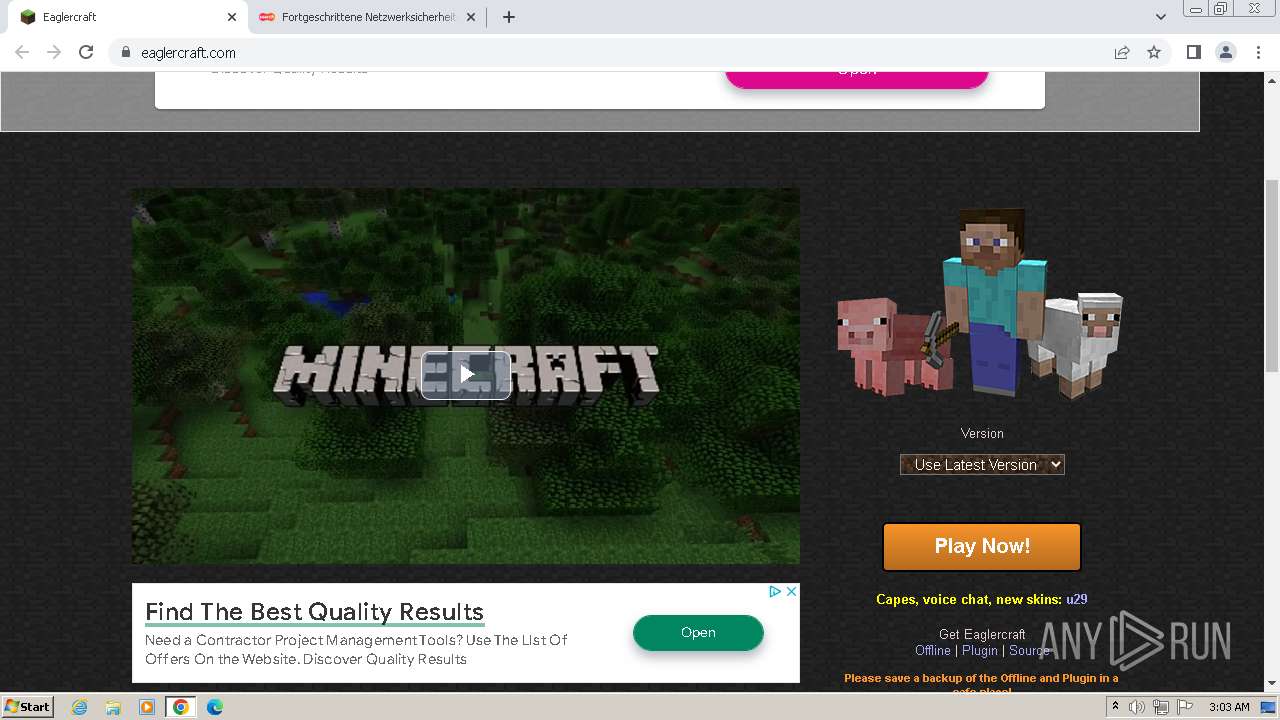Share this page icon in address bar
The image size is (1280, 720).
point(1122,52)
